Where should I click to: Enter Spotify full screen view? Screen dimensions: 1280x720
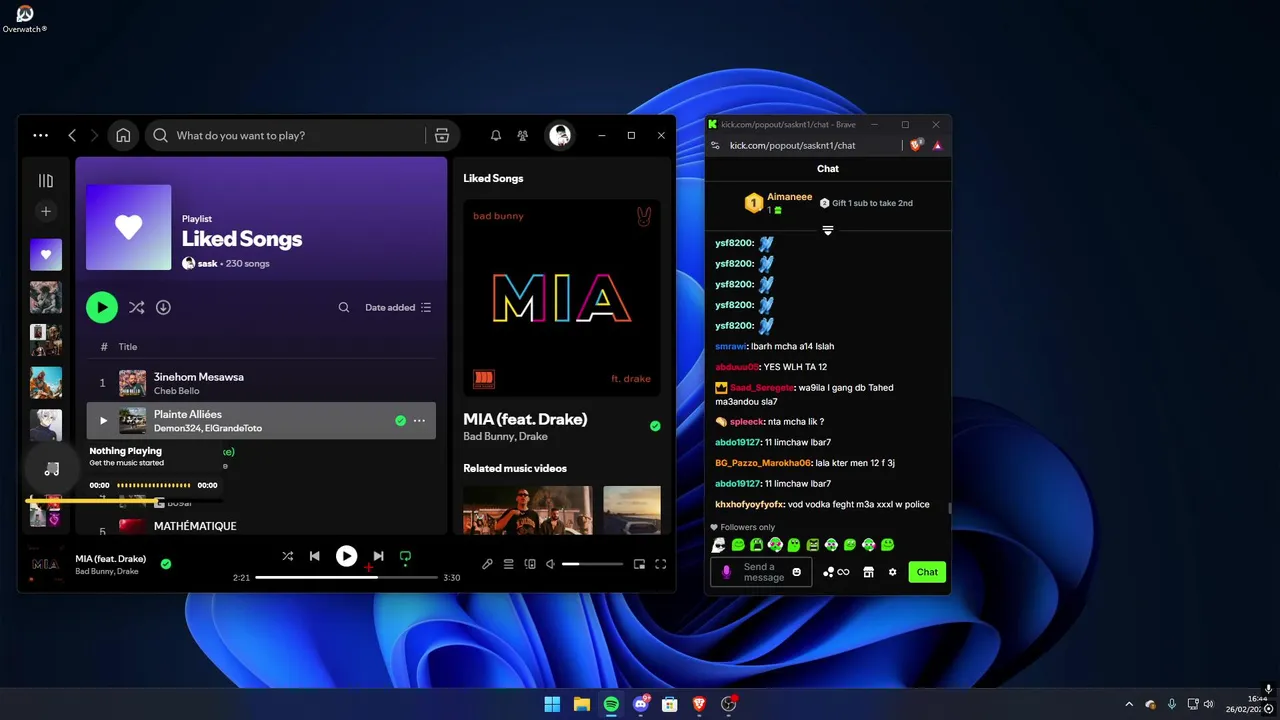(x=660, y=564)
